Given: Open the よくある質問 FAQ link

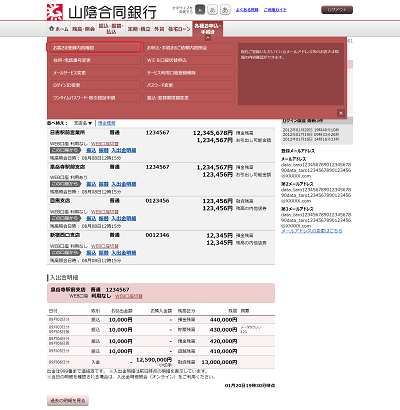Looking at the screenshot, I should 247,10.
